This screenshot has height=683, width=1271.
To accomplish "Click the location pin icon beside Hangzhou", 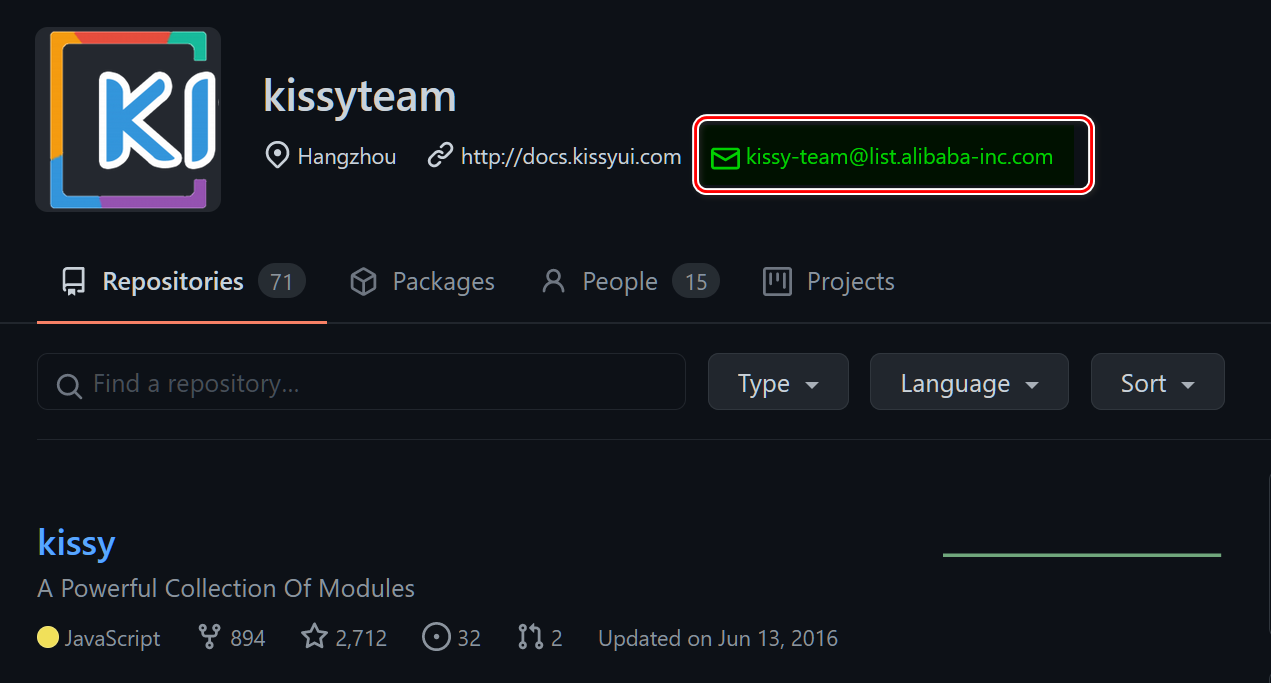I will 277,156.
